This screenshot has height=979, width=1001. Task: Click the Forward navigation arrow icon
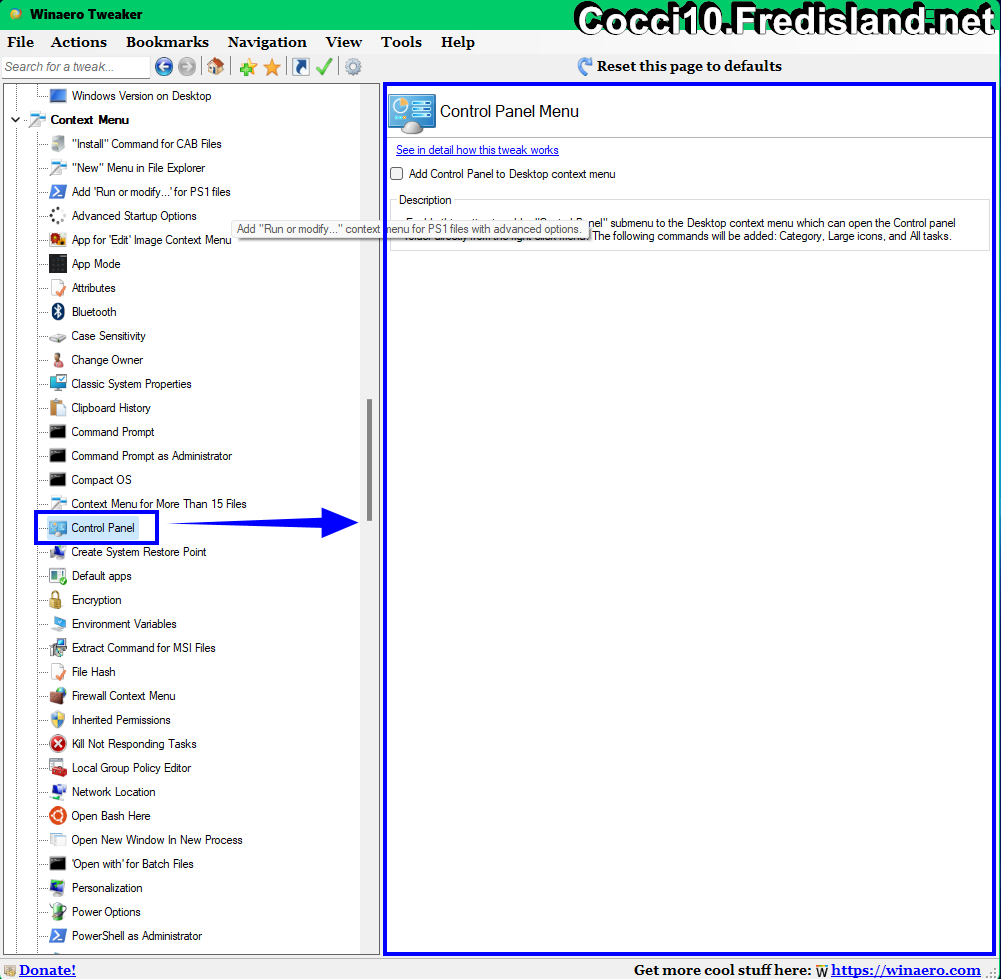coord(187,66)
